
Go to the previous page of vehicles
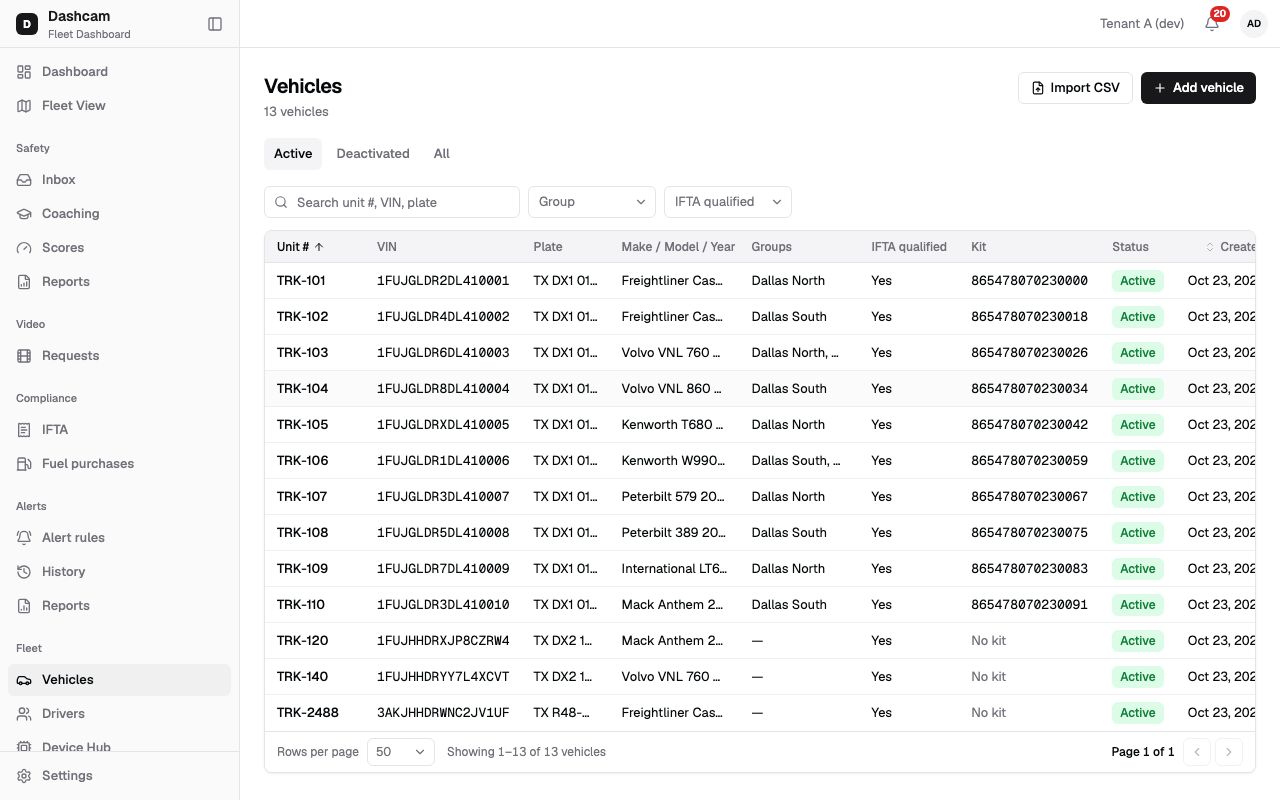[x=1197, y=752]
